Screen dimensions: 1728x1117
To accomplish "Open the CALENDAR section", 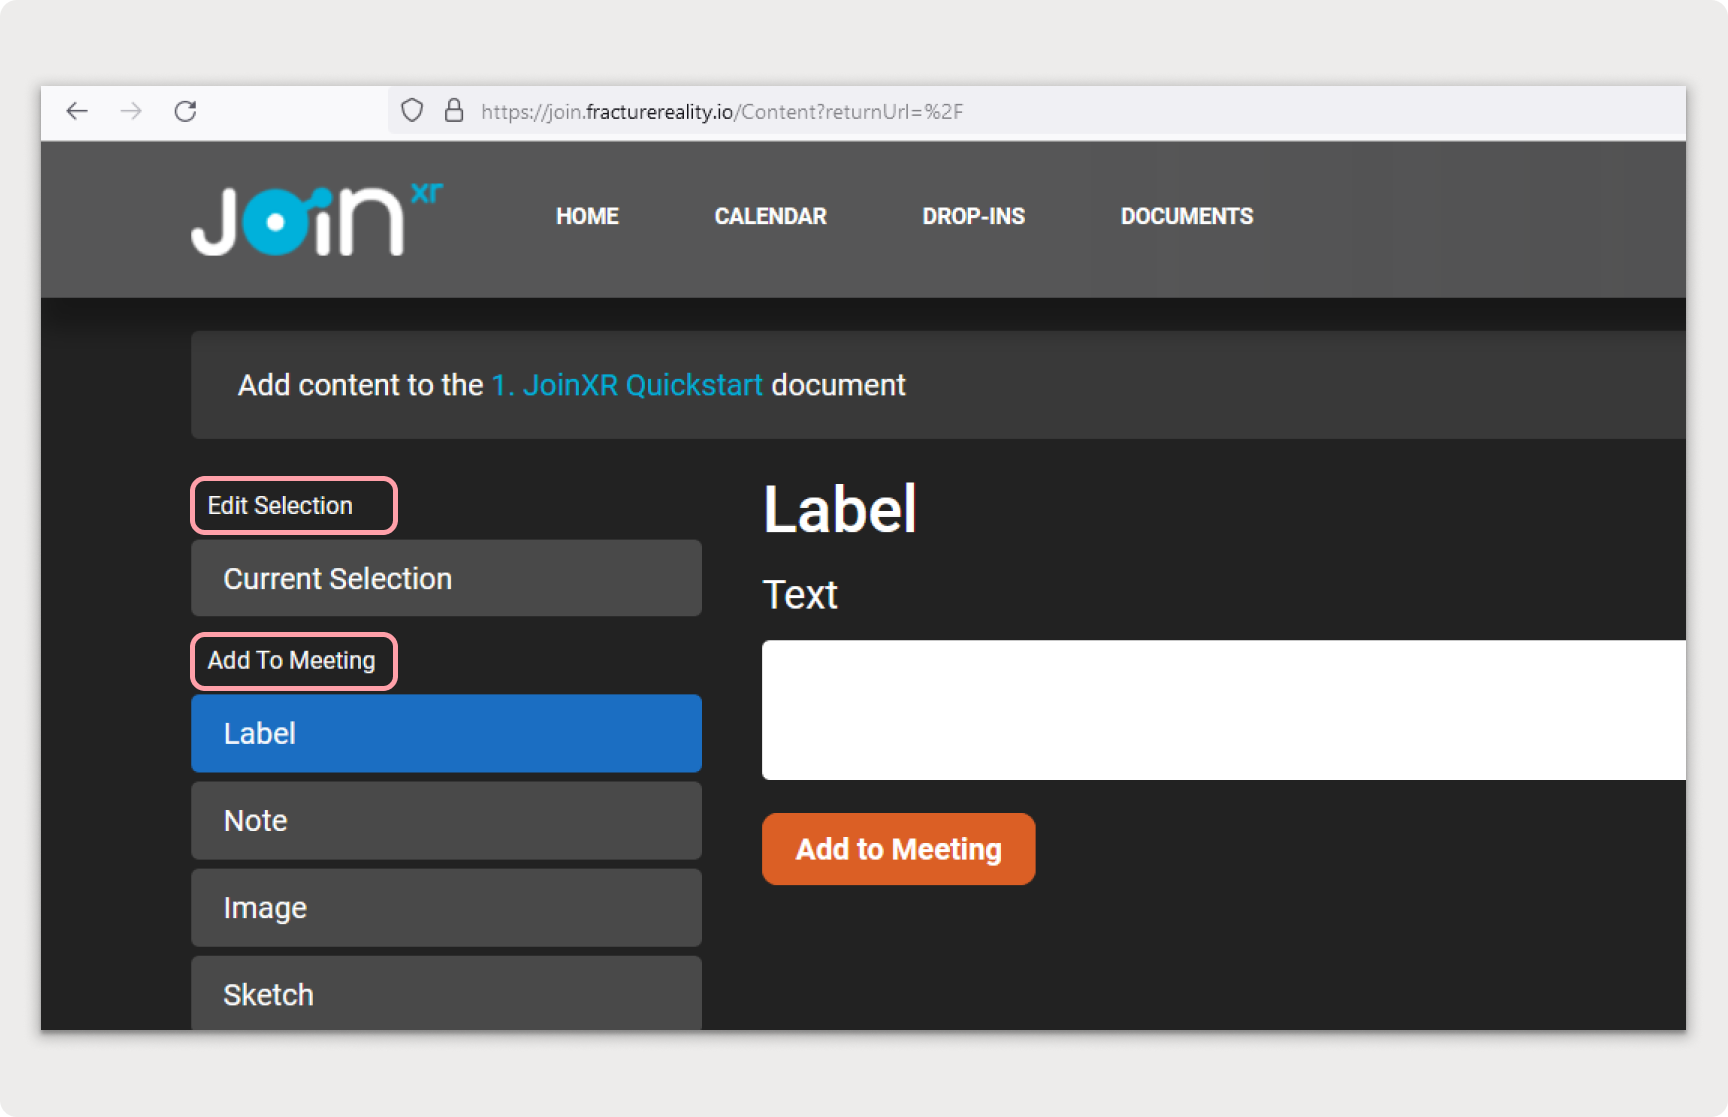I will [x=770, y=216].
